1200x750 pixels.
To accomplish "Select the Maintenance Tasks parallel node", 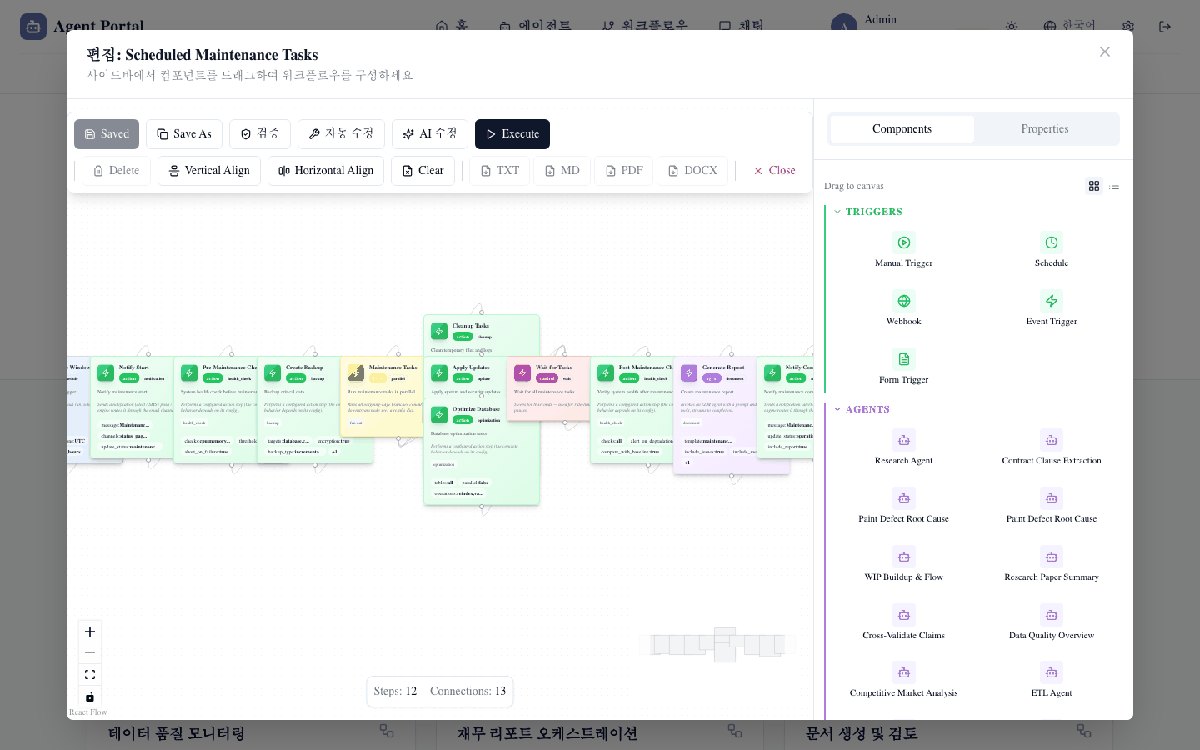I will [x=382, y=397].
